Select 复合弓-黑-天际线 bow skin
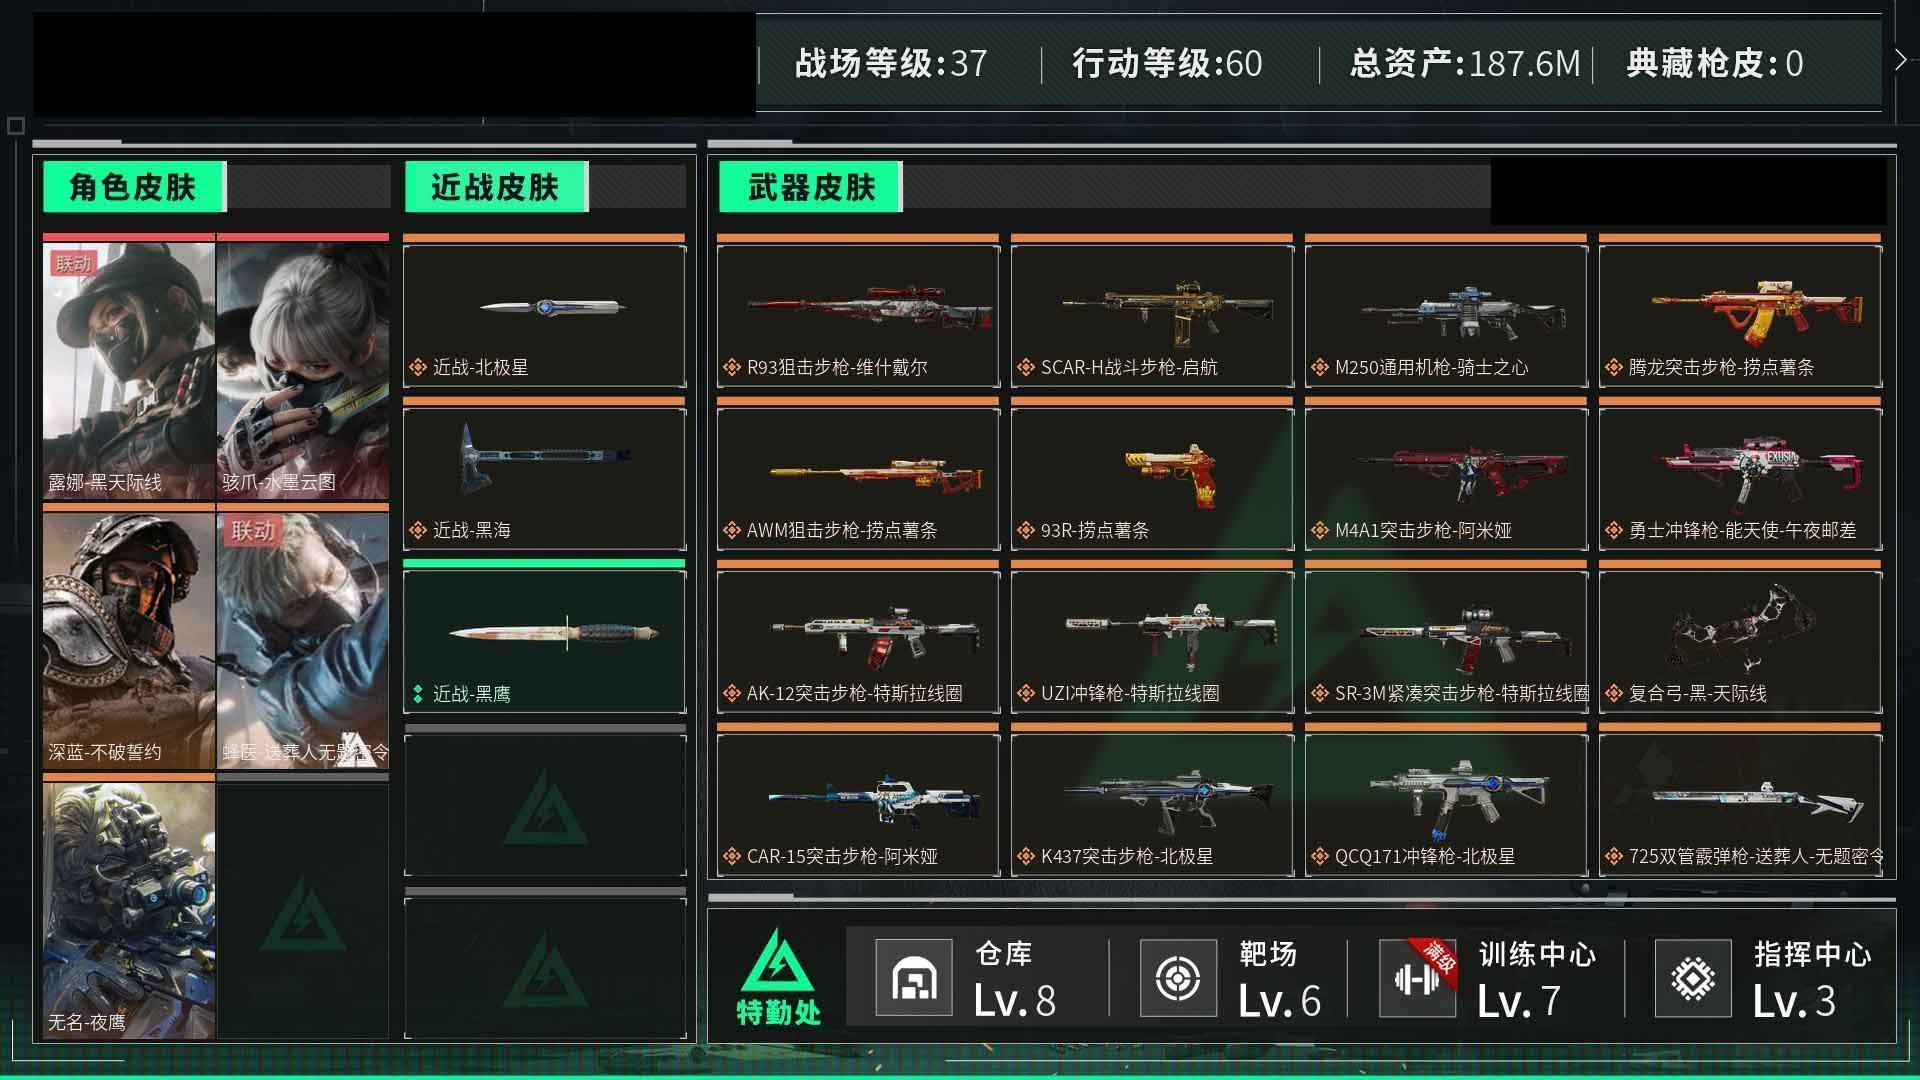 [x=1740, y=641]
